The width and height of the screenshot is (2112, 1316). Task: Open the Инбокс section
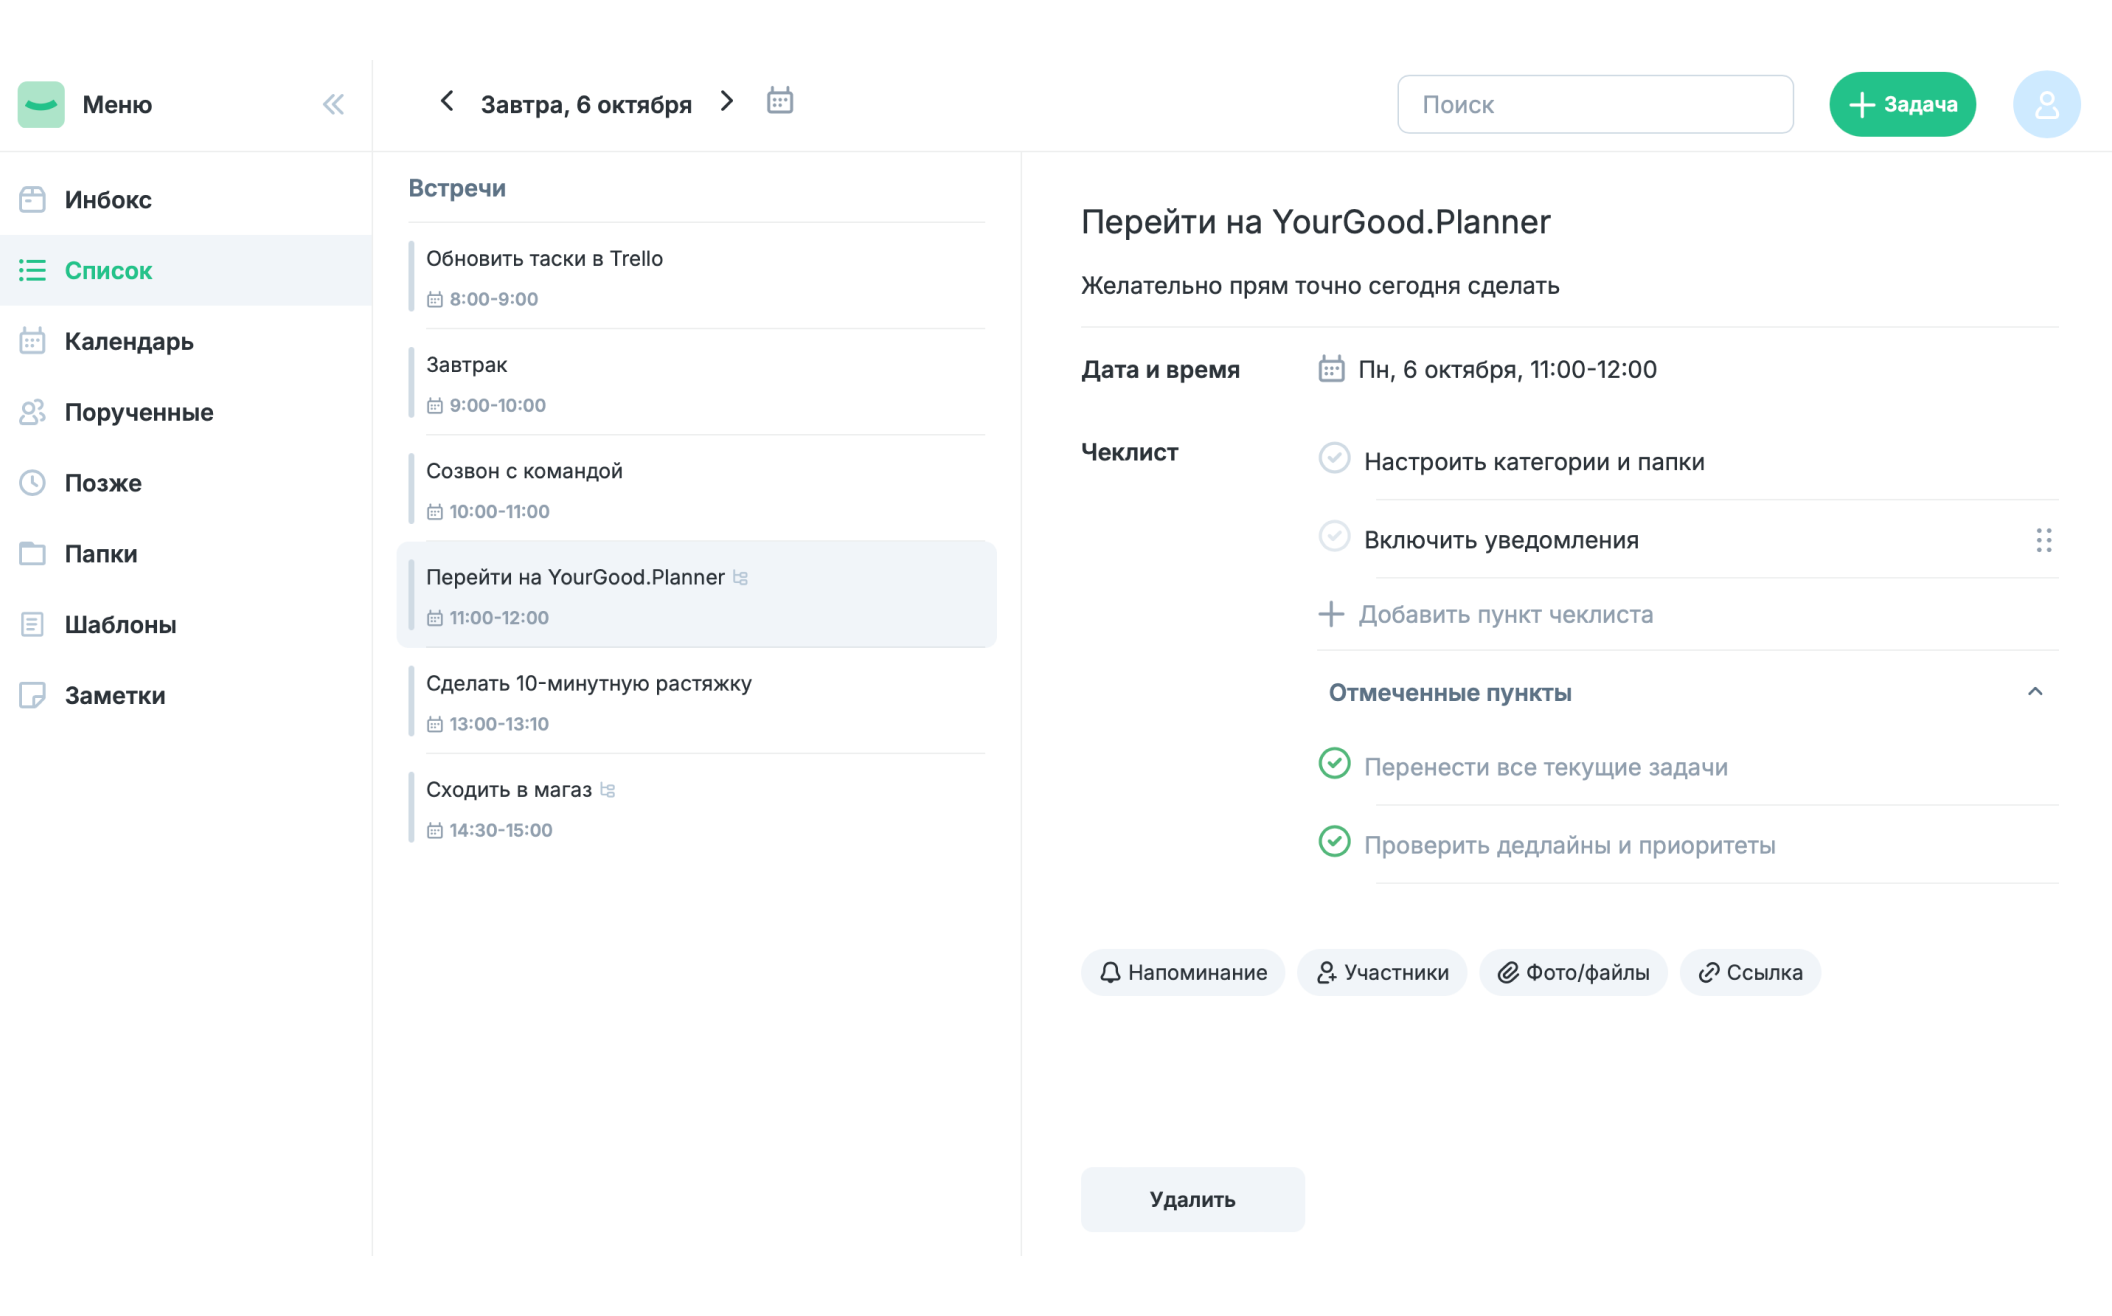107,198
